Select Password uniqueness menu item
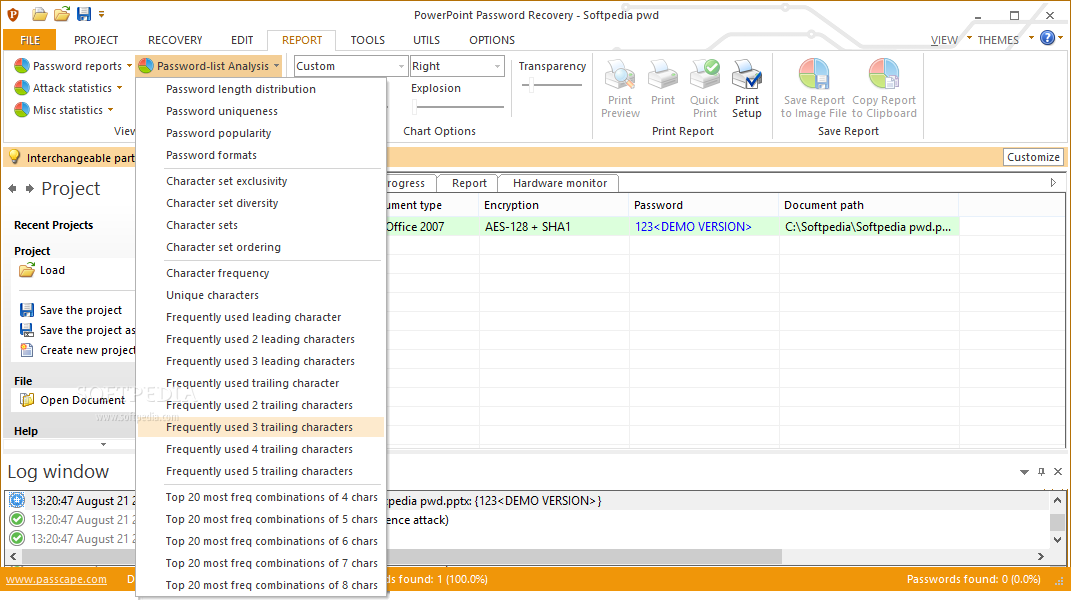The height and width of the screenshot is (600, 1071). click(x=260, y=111)
